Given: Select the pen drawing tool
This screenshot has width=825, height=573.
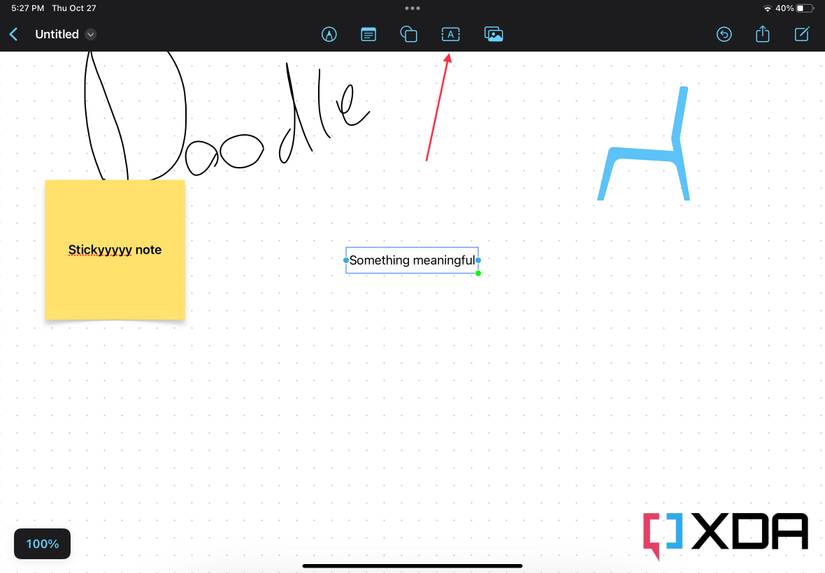Looking at the screenshot, I should coord(329,35).
